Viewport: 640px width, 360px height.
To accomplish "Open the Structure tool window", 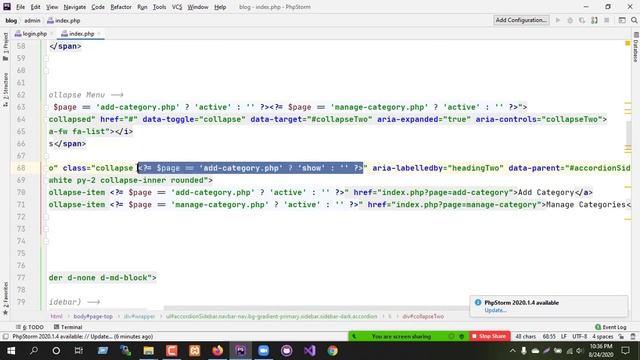I will pos(5,90).
